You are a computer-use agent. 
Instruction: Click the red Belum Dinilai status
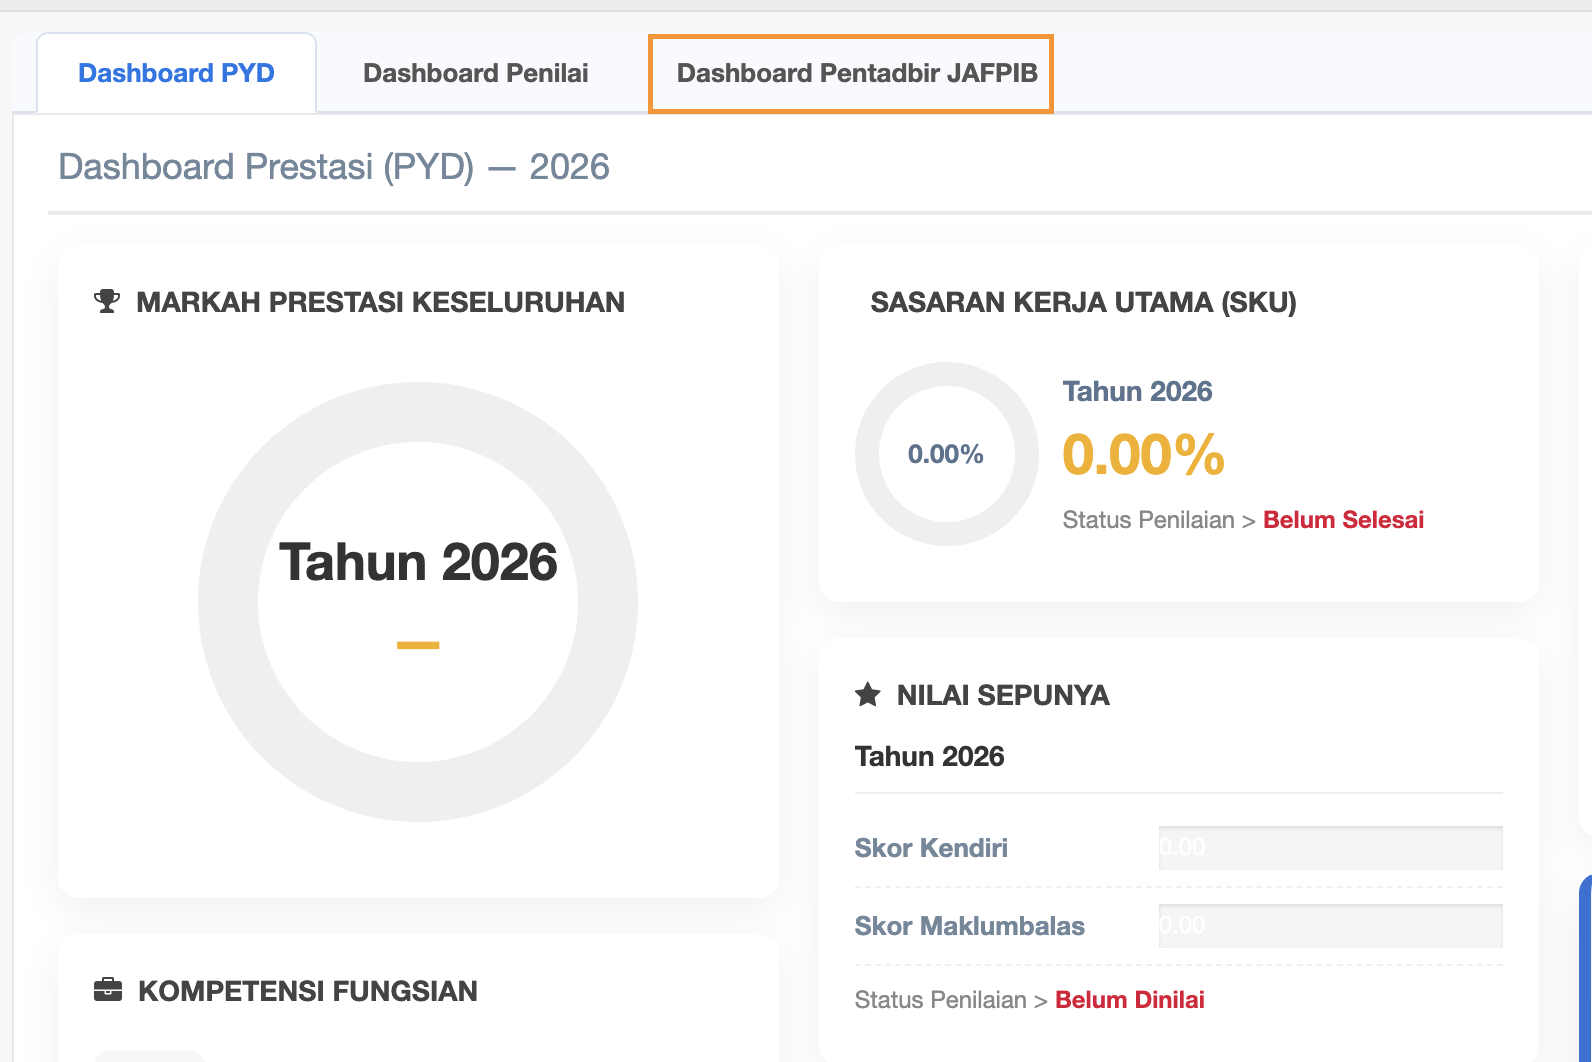coord(1129,1000)
